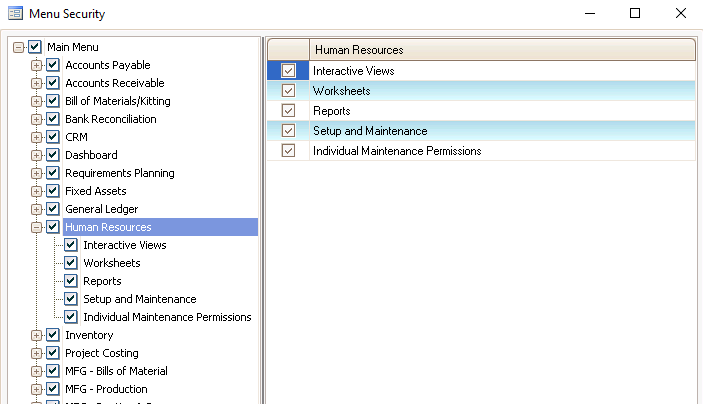This screenshot has width=703, height=404.
Task: Click the Menu Security window title icon
Action: 15,14
